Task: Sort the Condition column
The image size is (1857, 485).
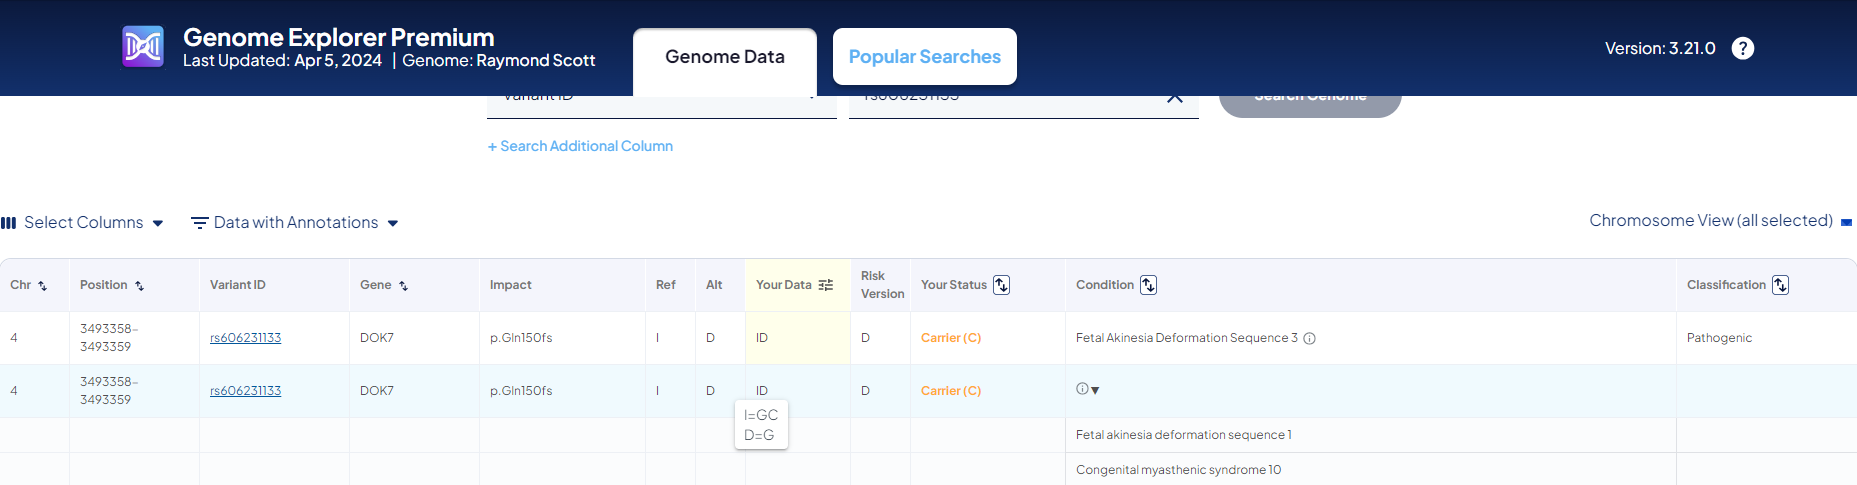Action: [1148, 285]
